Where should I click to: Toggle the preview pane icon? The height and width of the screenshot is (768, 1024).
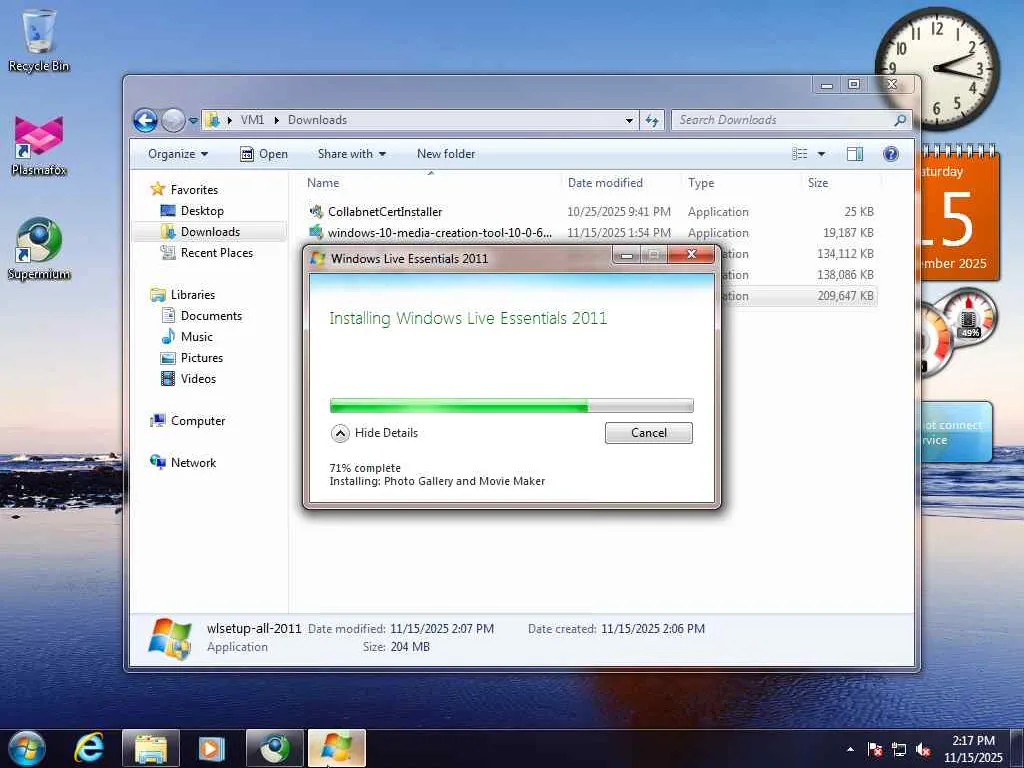coord(854,154)
